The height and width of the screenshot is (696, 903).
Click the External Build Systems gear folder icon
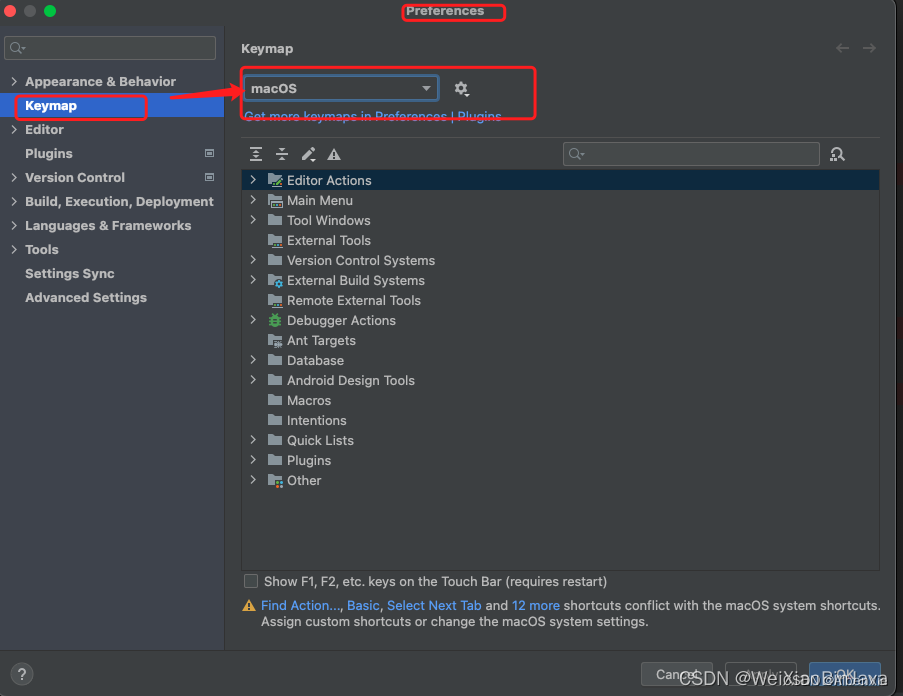click(275, 280)
